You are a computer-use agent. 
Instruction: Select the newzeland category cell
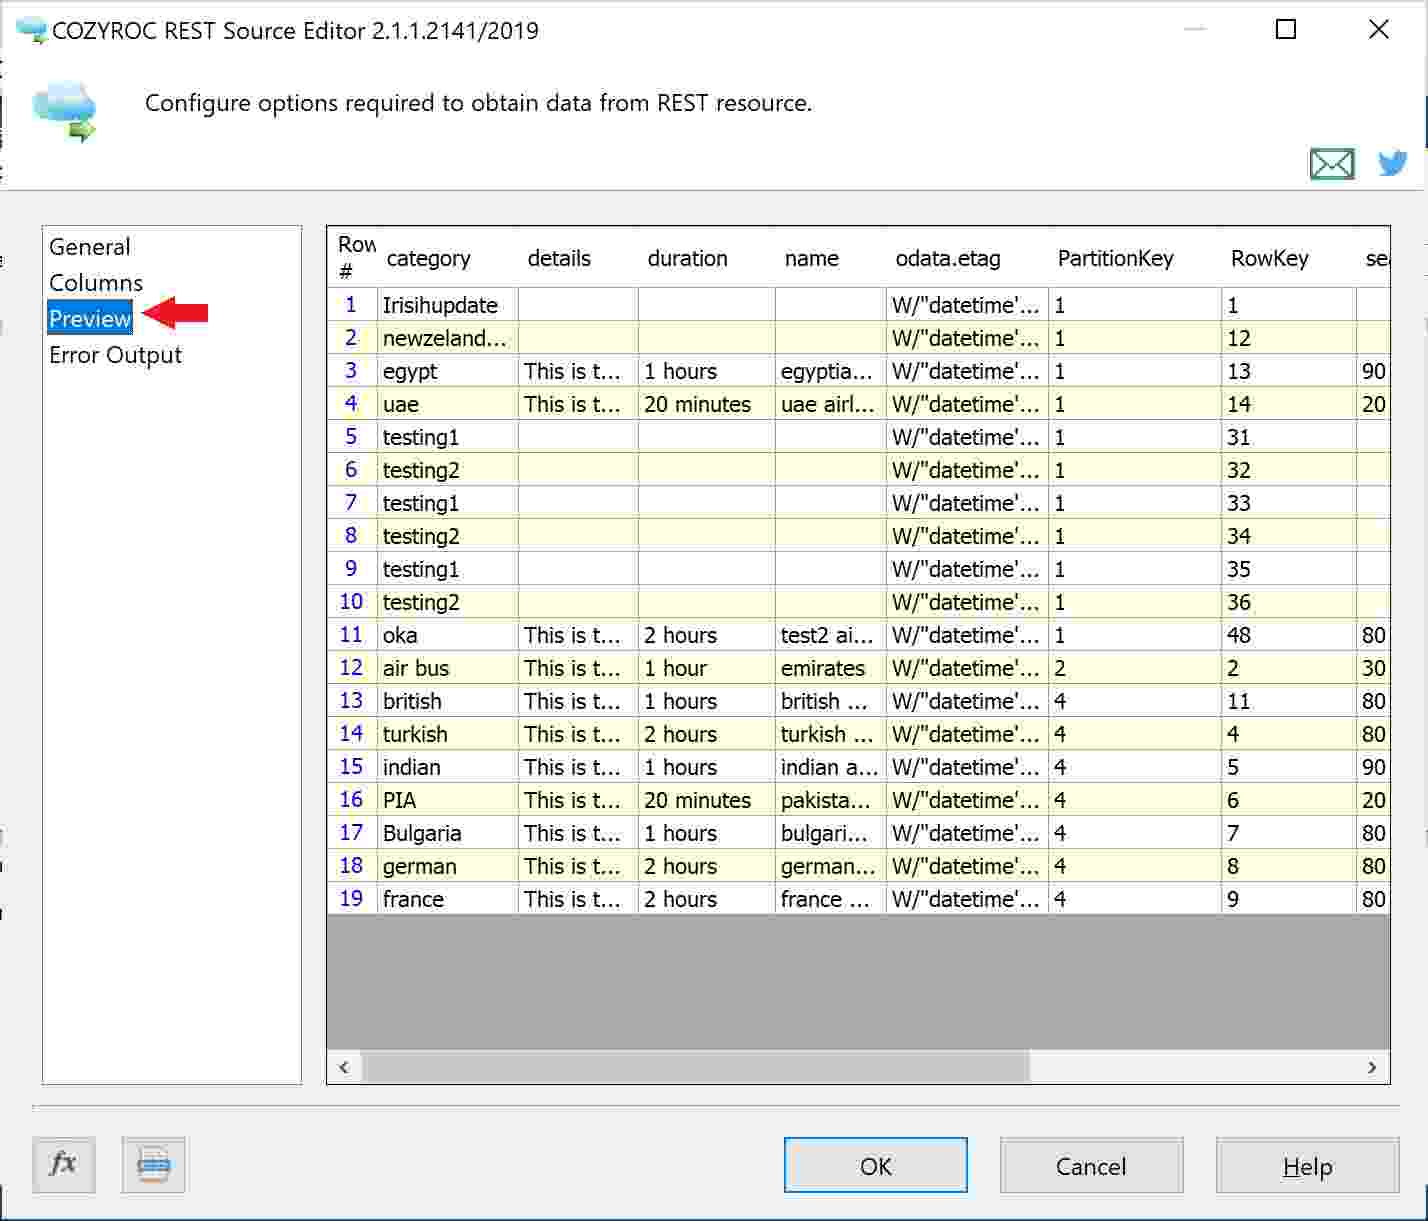click(447, 338)
